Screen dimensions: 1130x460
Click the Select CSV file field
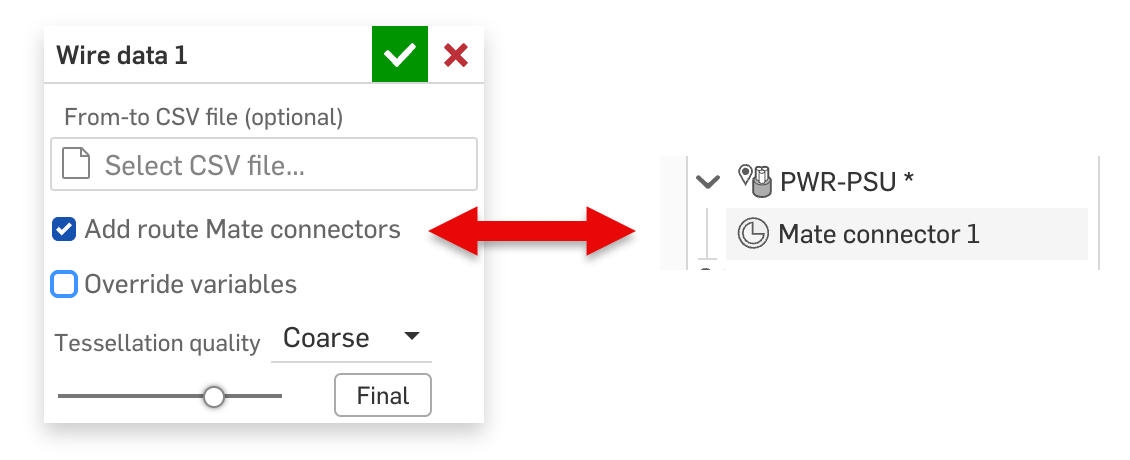(264, 164)
